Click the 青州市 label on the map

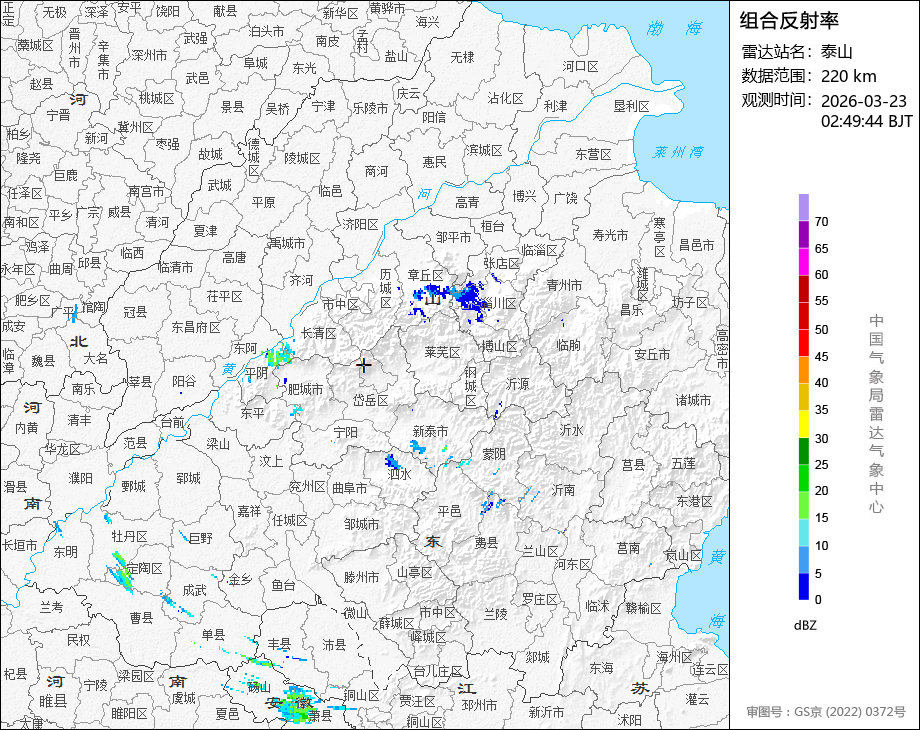coord(564,285)
